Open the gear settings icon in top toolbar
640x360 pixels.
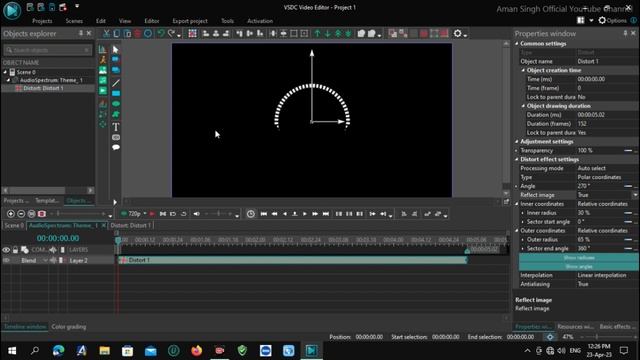(458, 33)
